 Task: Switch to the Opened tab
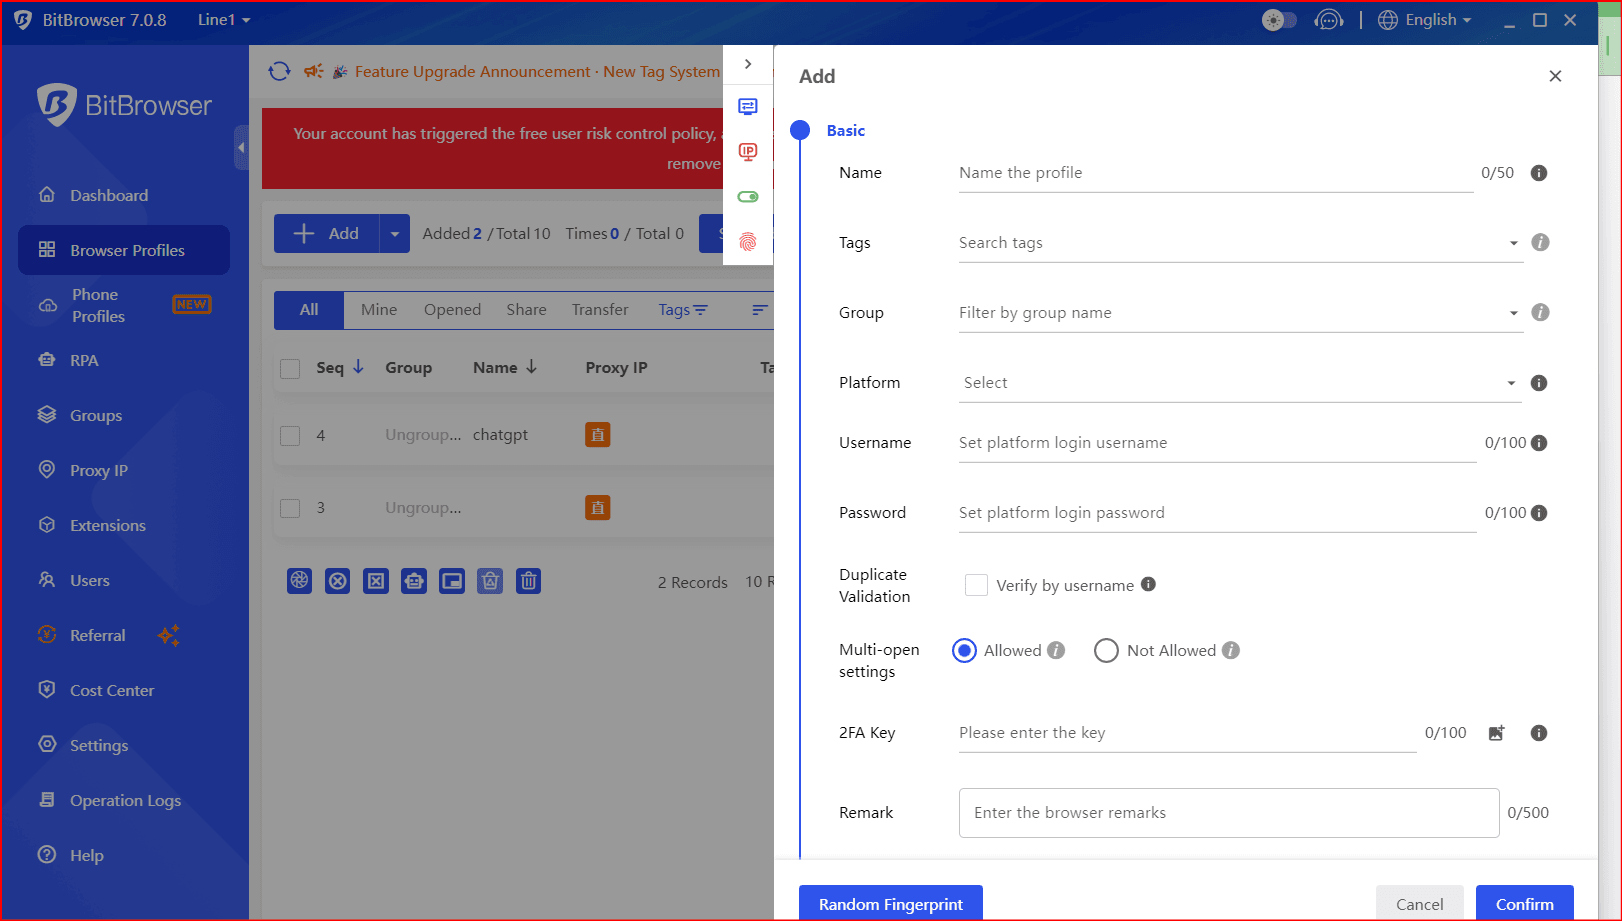click(452, 310)
